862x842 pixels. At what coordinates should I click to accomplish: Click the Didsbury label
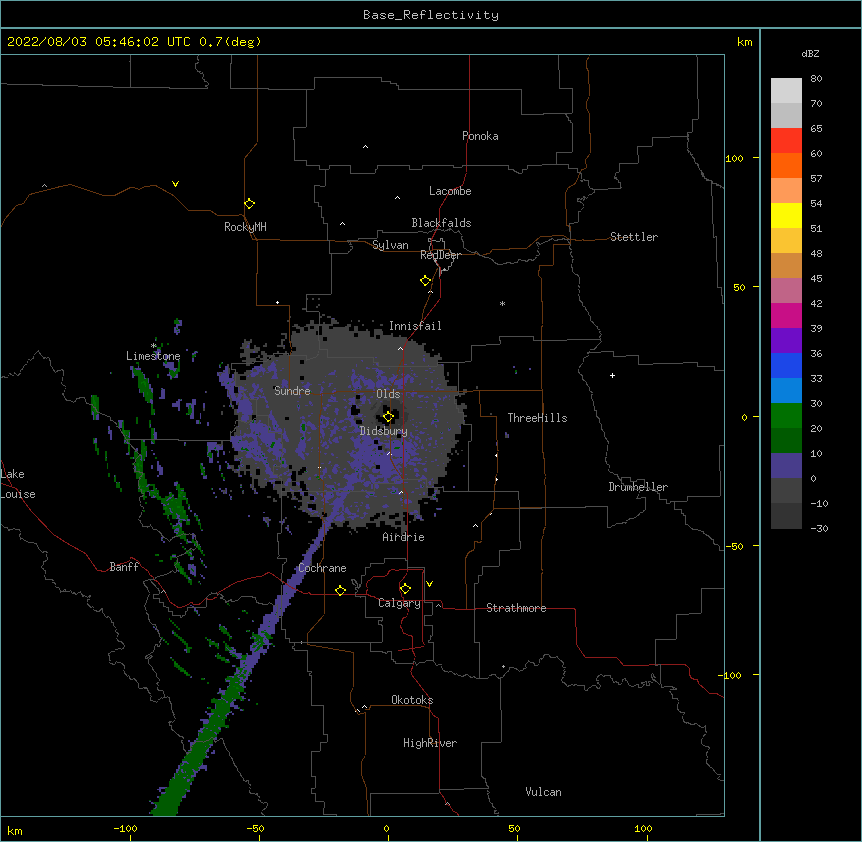tap(384, 431)
